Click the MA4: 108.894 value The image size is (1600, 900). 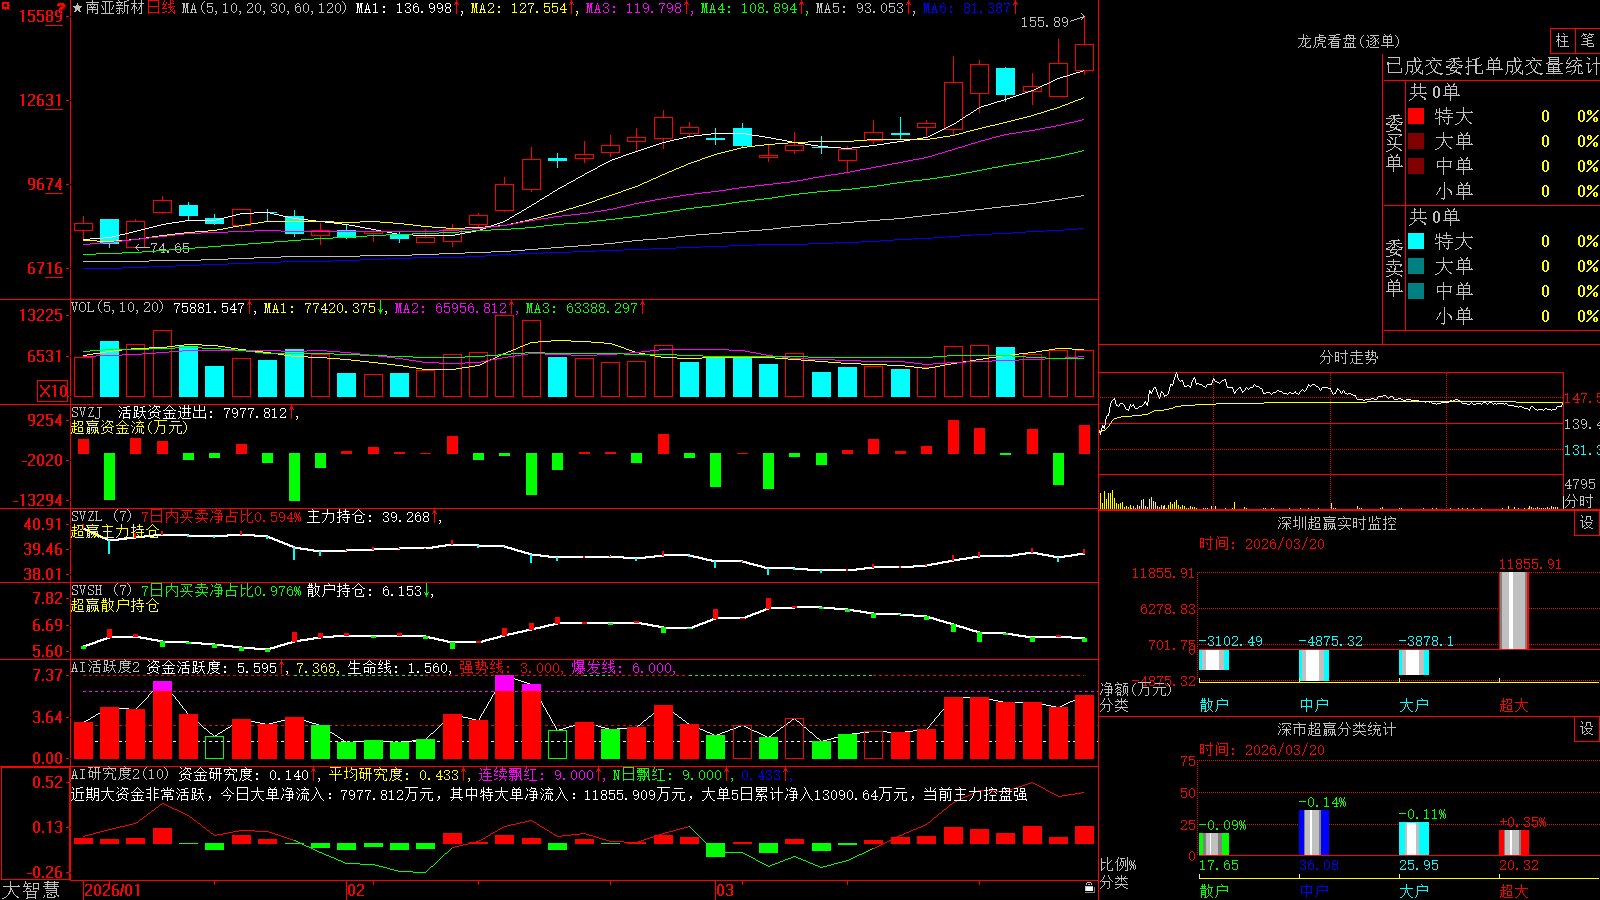coord(752,8)
